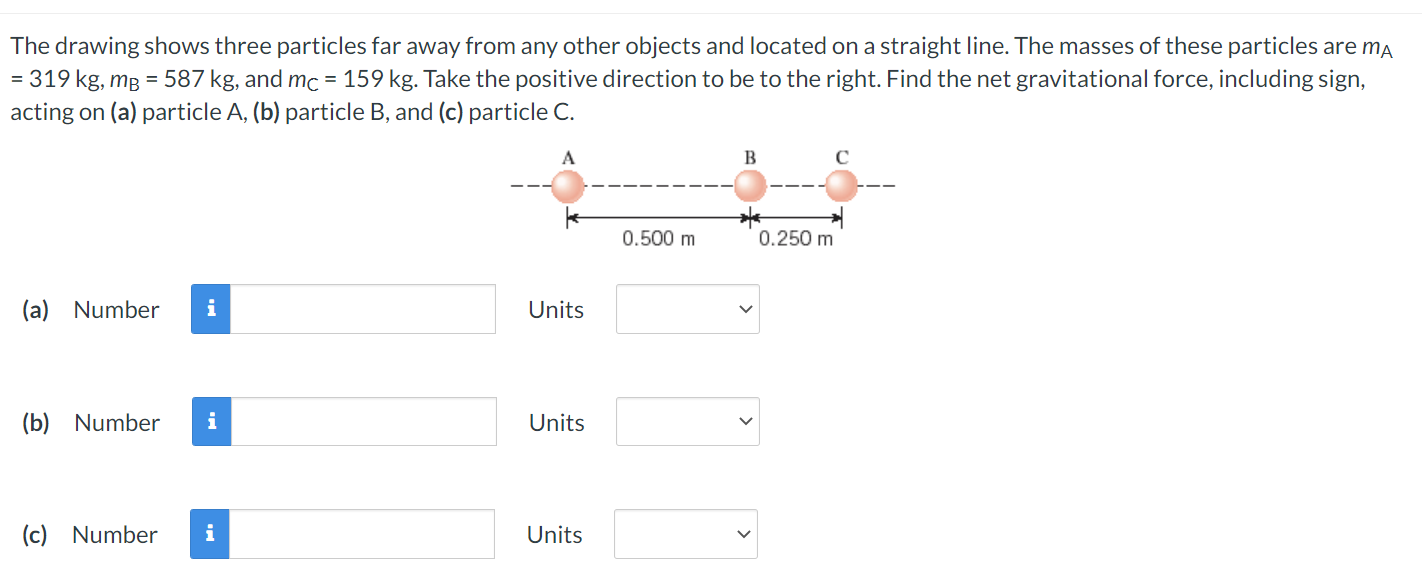The height and width of the screenshot is (576, 1422).
Task: Click particle A in the drawing
Action: (569, 185)
